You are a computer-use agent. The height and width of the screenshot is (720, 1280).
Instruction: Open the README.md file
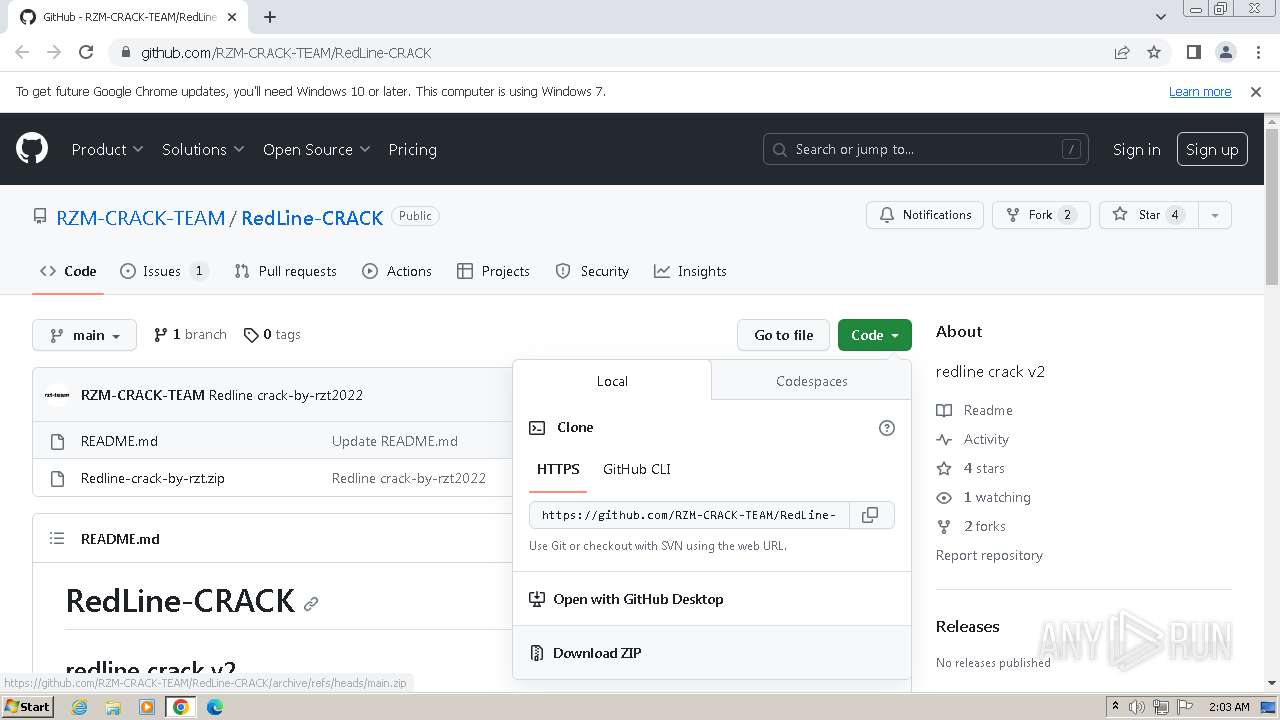(x=119, y=441)
